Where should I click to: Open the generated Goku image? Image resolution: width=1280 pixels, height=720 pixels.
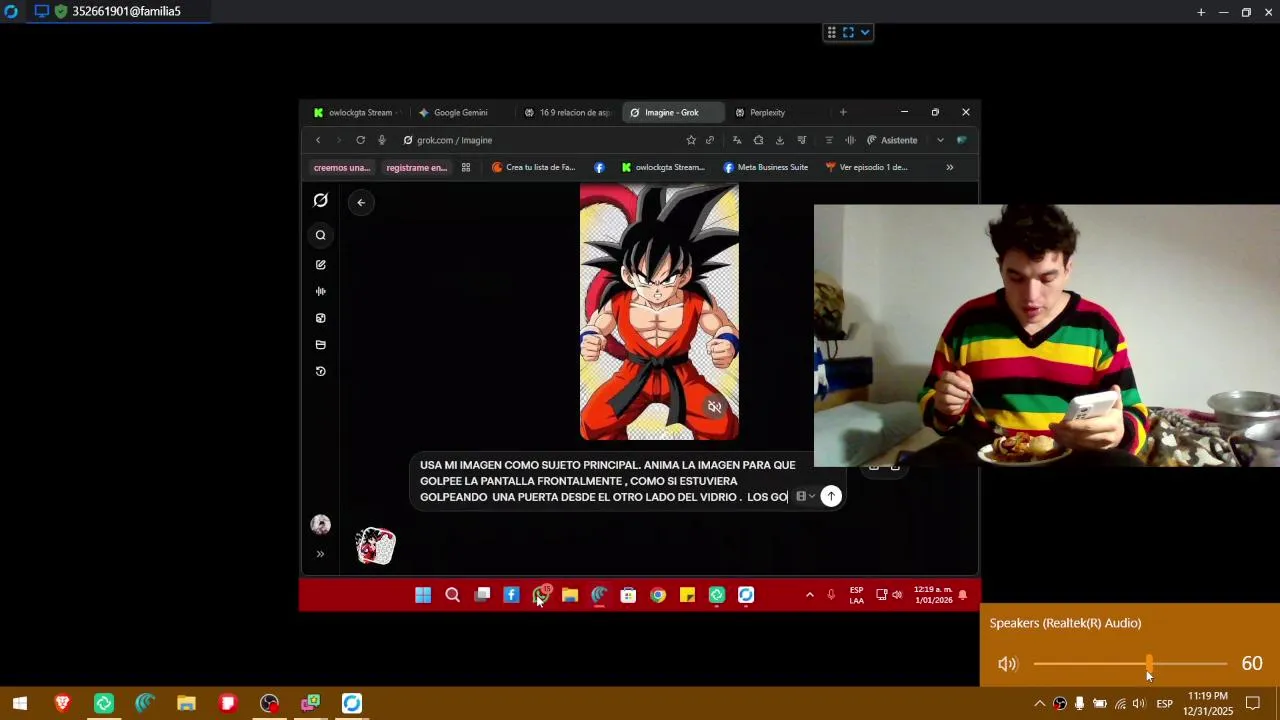click(659, 312)
